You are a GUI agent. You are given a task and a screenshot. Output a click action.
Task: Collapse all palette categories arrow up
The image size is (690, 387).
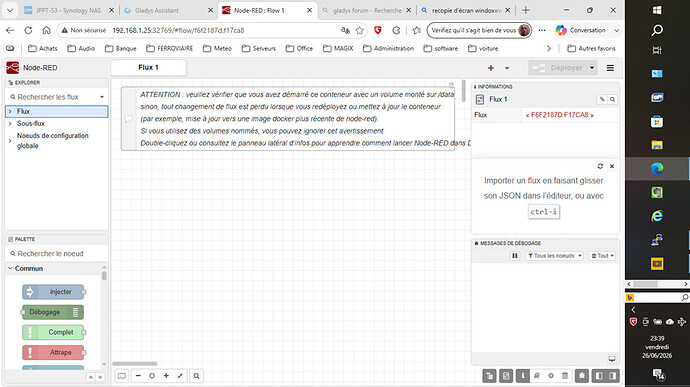point(91,377)
